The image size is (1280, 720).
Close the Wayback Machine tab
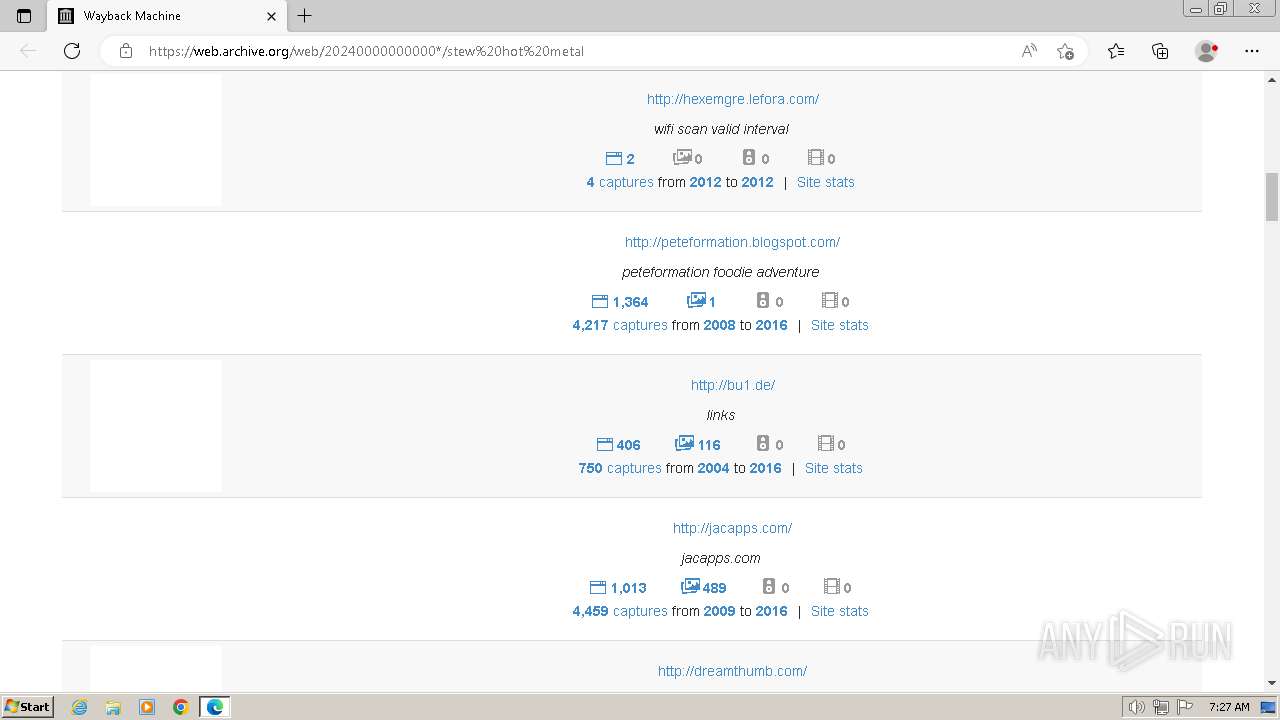(272, 16)
